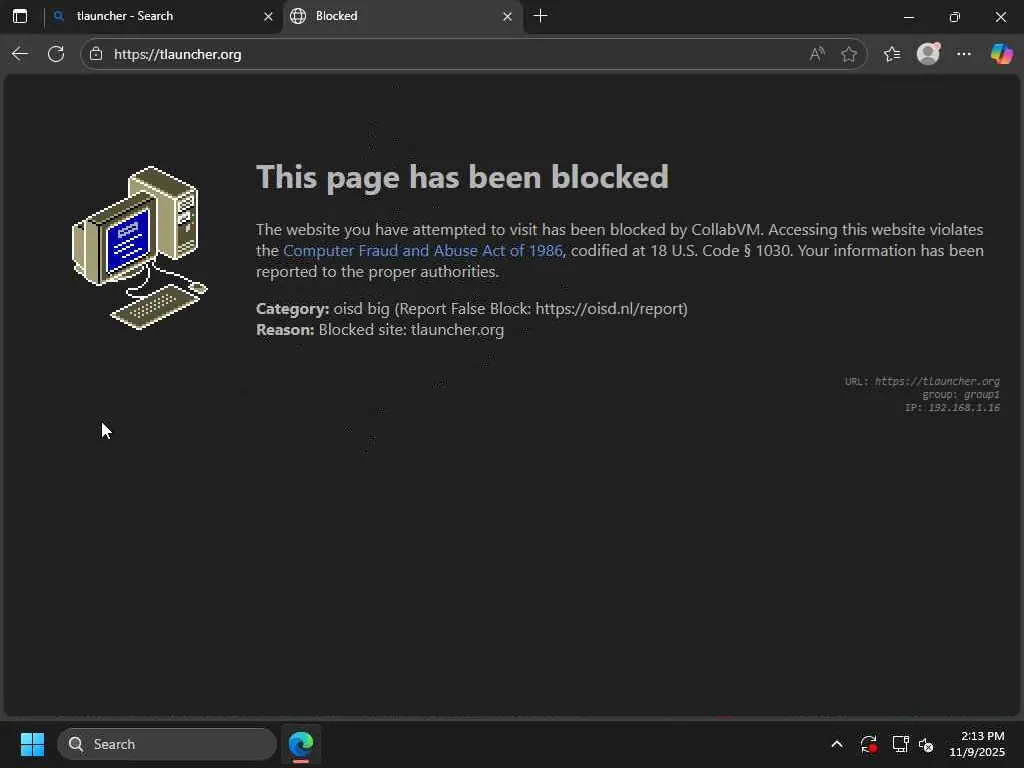The height and width of the screenshot is (768, 1024).
Task: Close the Blocked tab
Action: coord(507,16)
